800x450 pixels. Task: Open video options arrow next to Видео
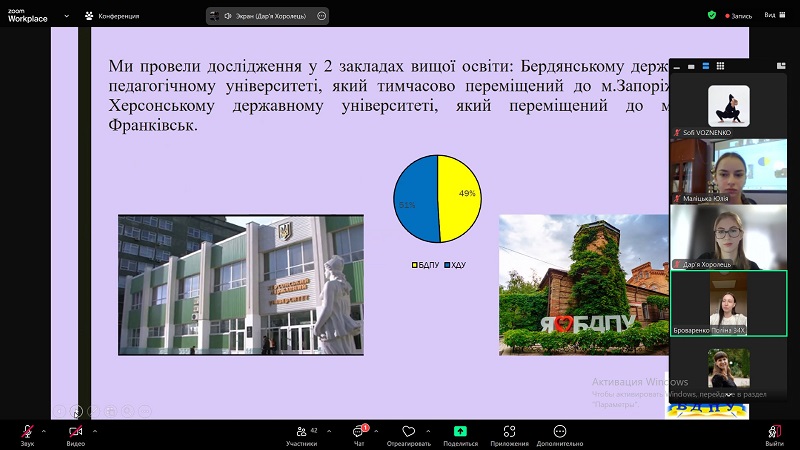95,432
